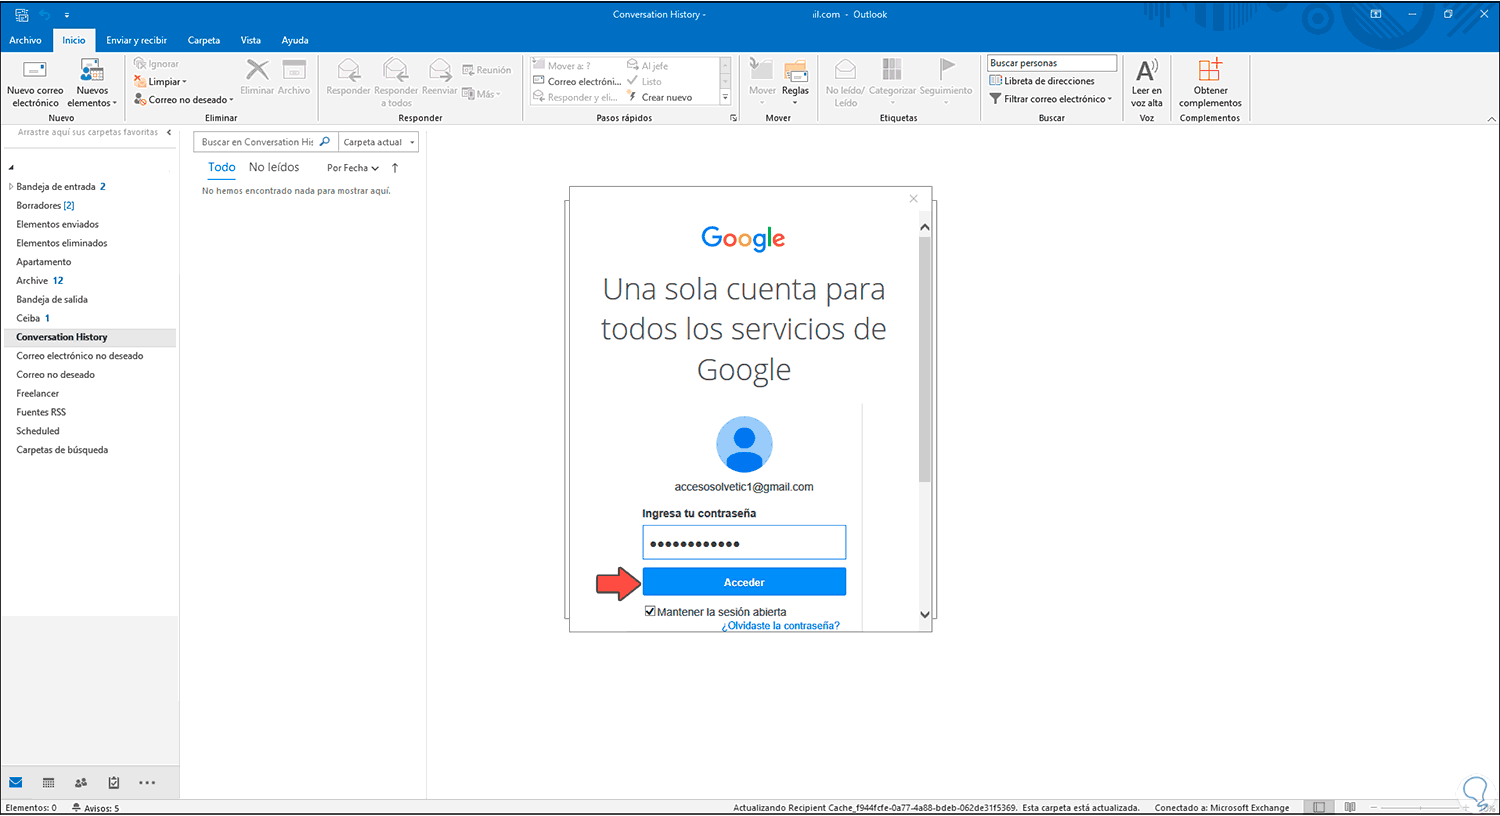1500x816 pixels.
Task: Select the Elementos enviados folder
Action: tap(57, 225)
